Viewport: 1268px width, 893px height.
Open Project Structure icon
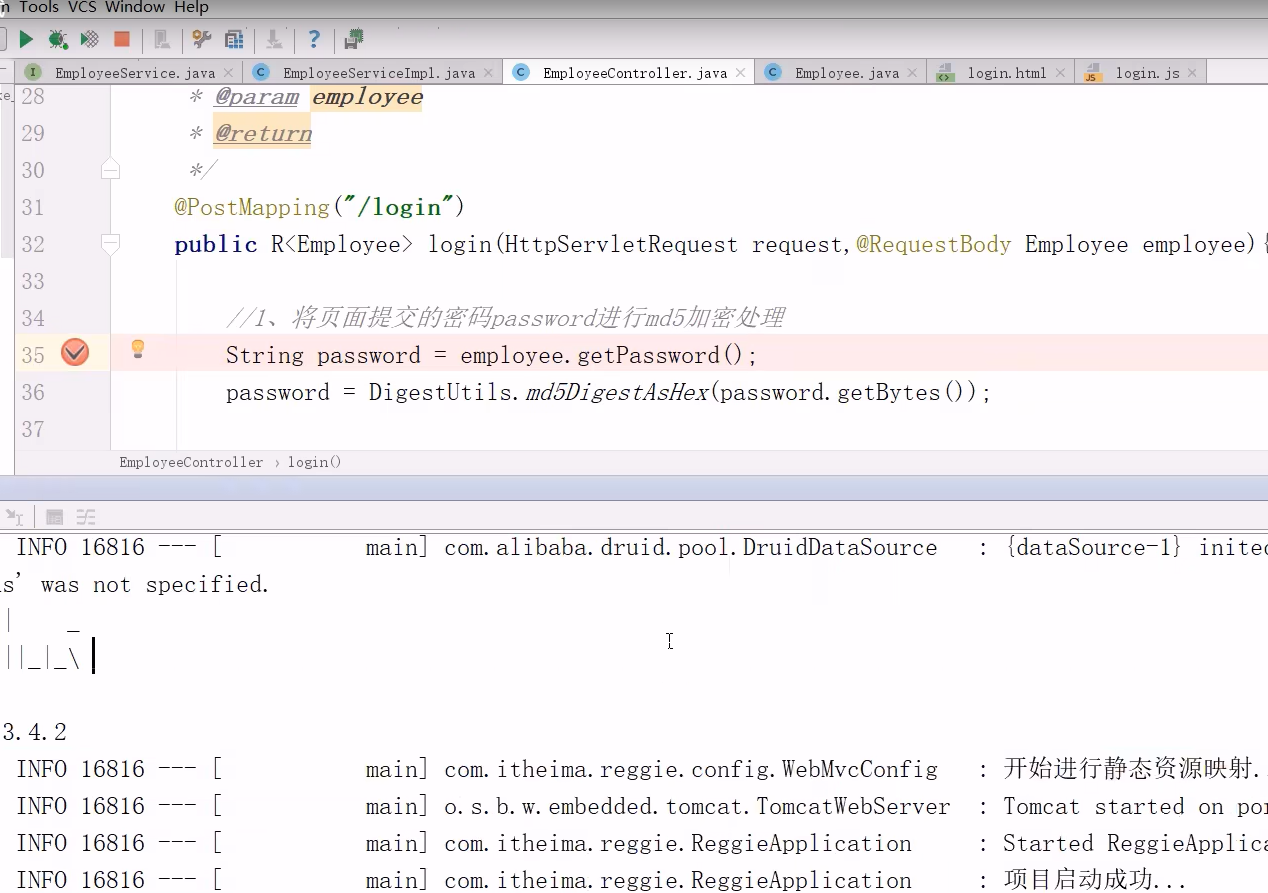pyautogui.click(x=234, y=39)
